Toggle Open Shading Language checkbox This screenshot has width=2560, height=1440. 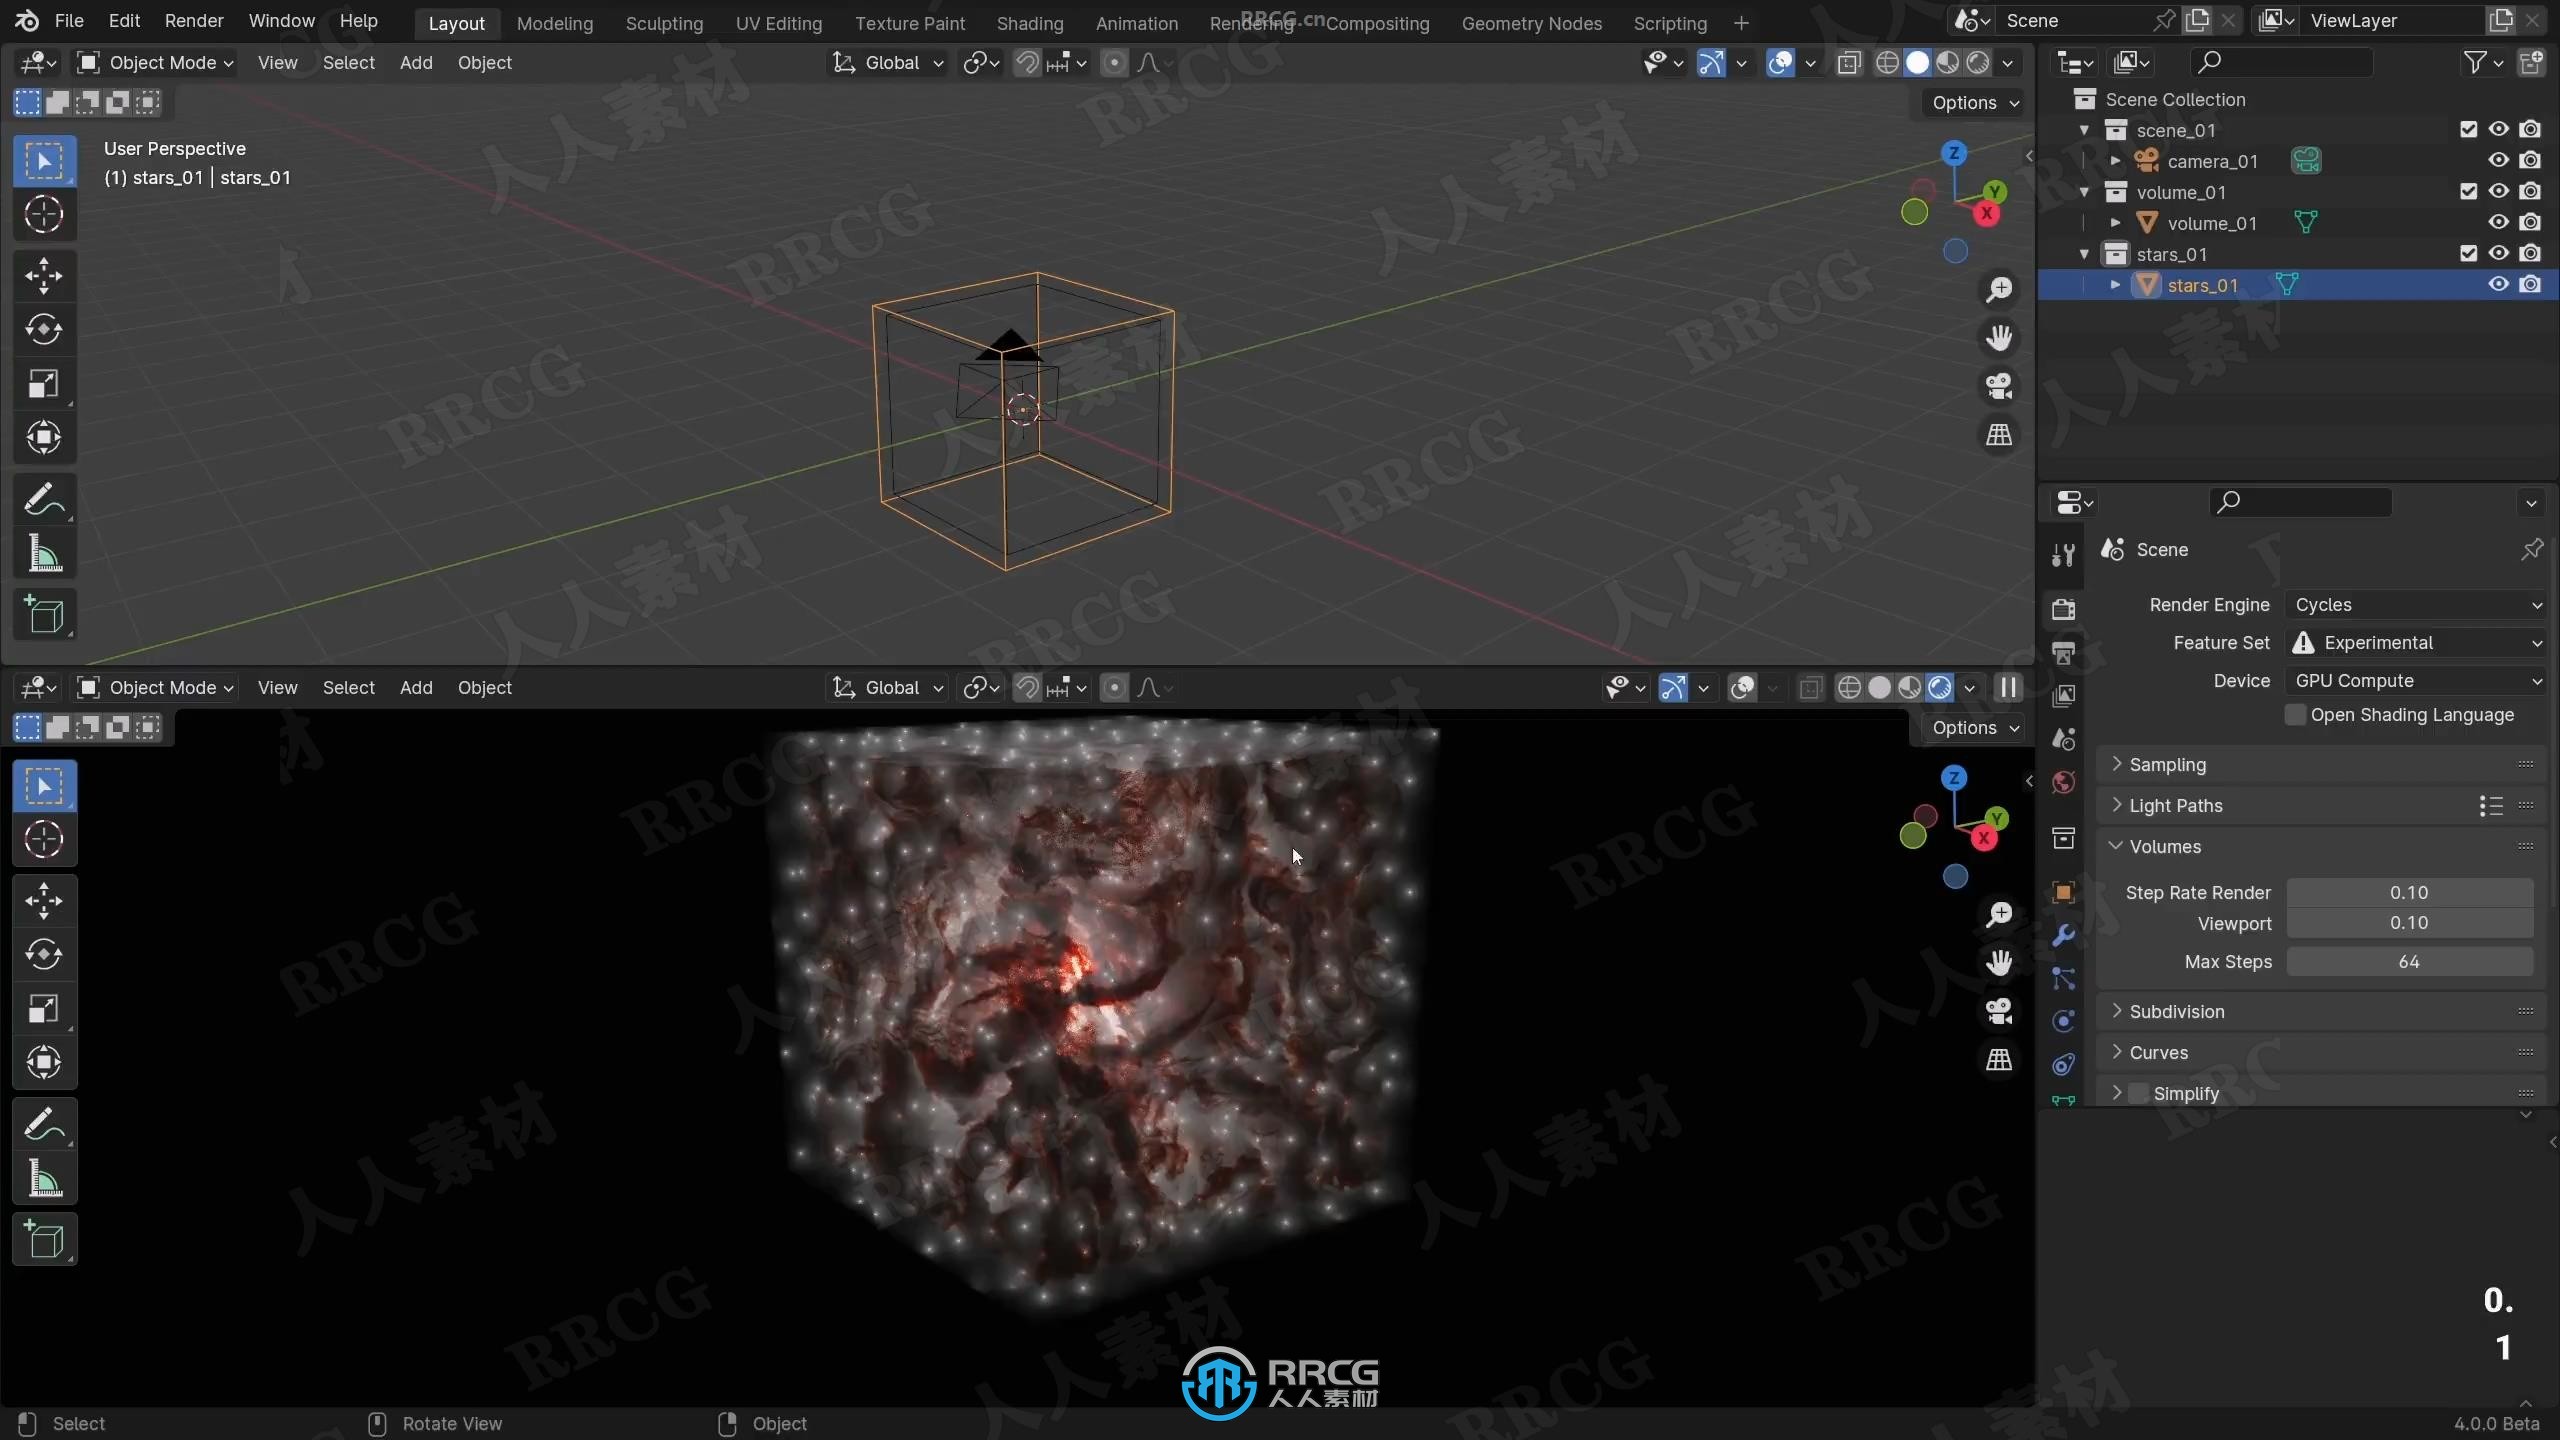2293,714
